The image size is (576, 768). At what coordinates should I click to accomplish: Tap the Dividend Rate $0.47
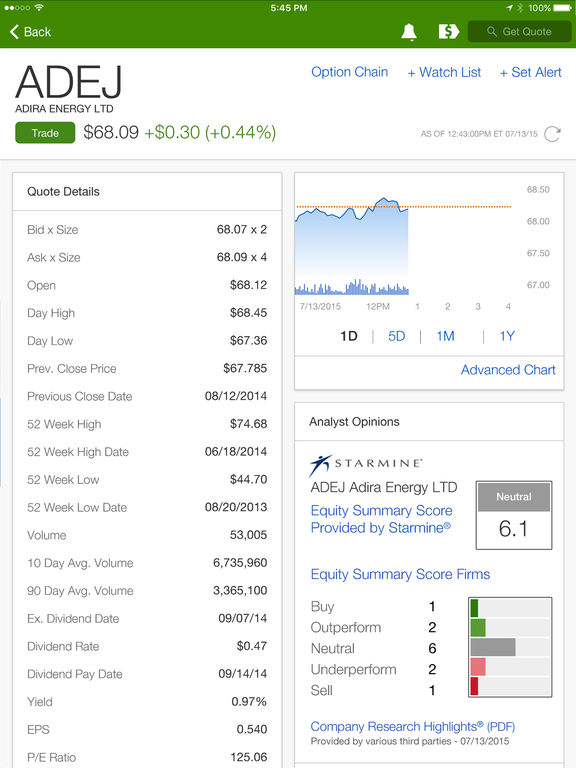(251, 646)
